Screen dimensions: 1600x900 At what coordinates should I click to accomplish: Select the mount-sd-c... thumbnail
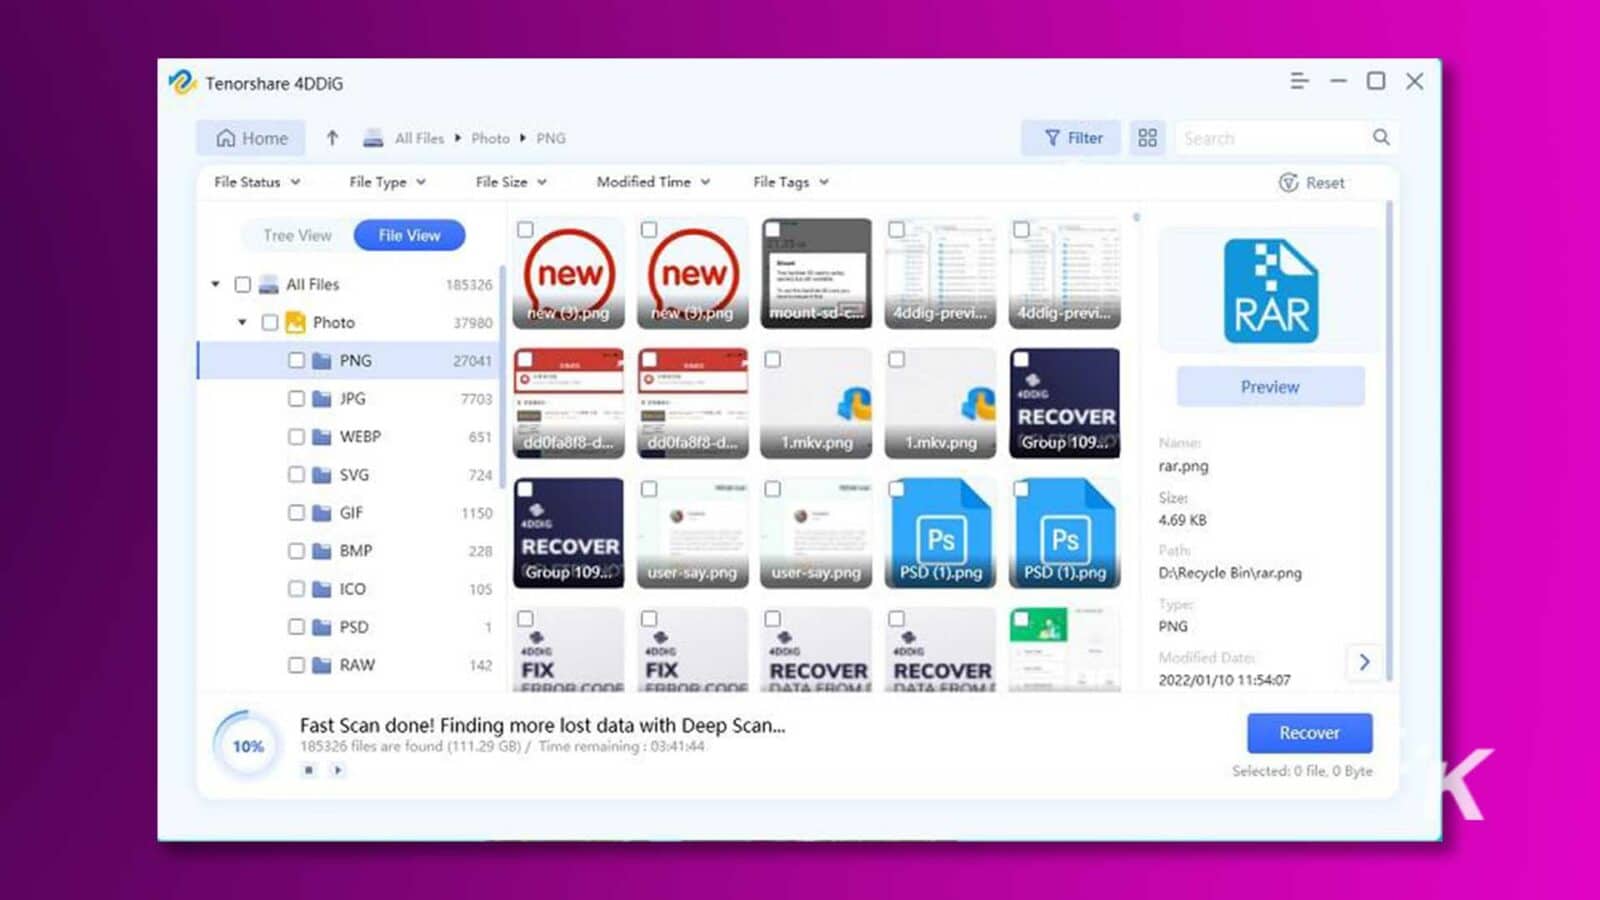(x=816, y=273)
